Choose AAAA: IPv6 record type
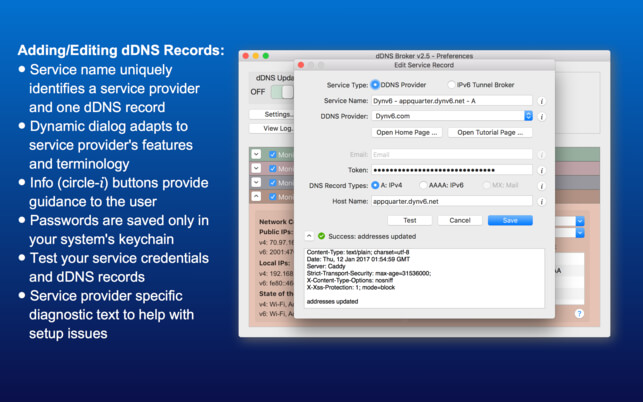The width and height of the screenshot is (643, 402). point(423,185)
